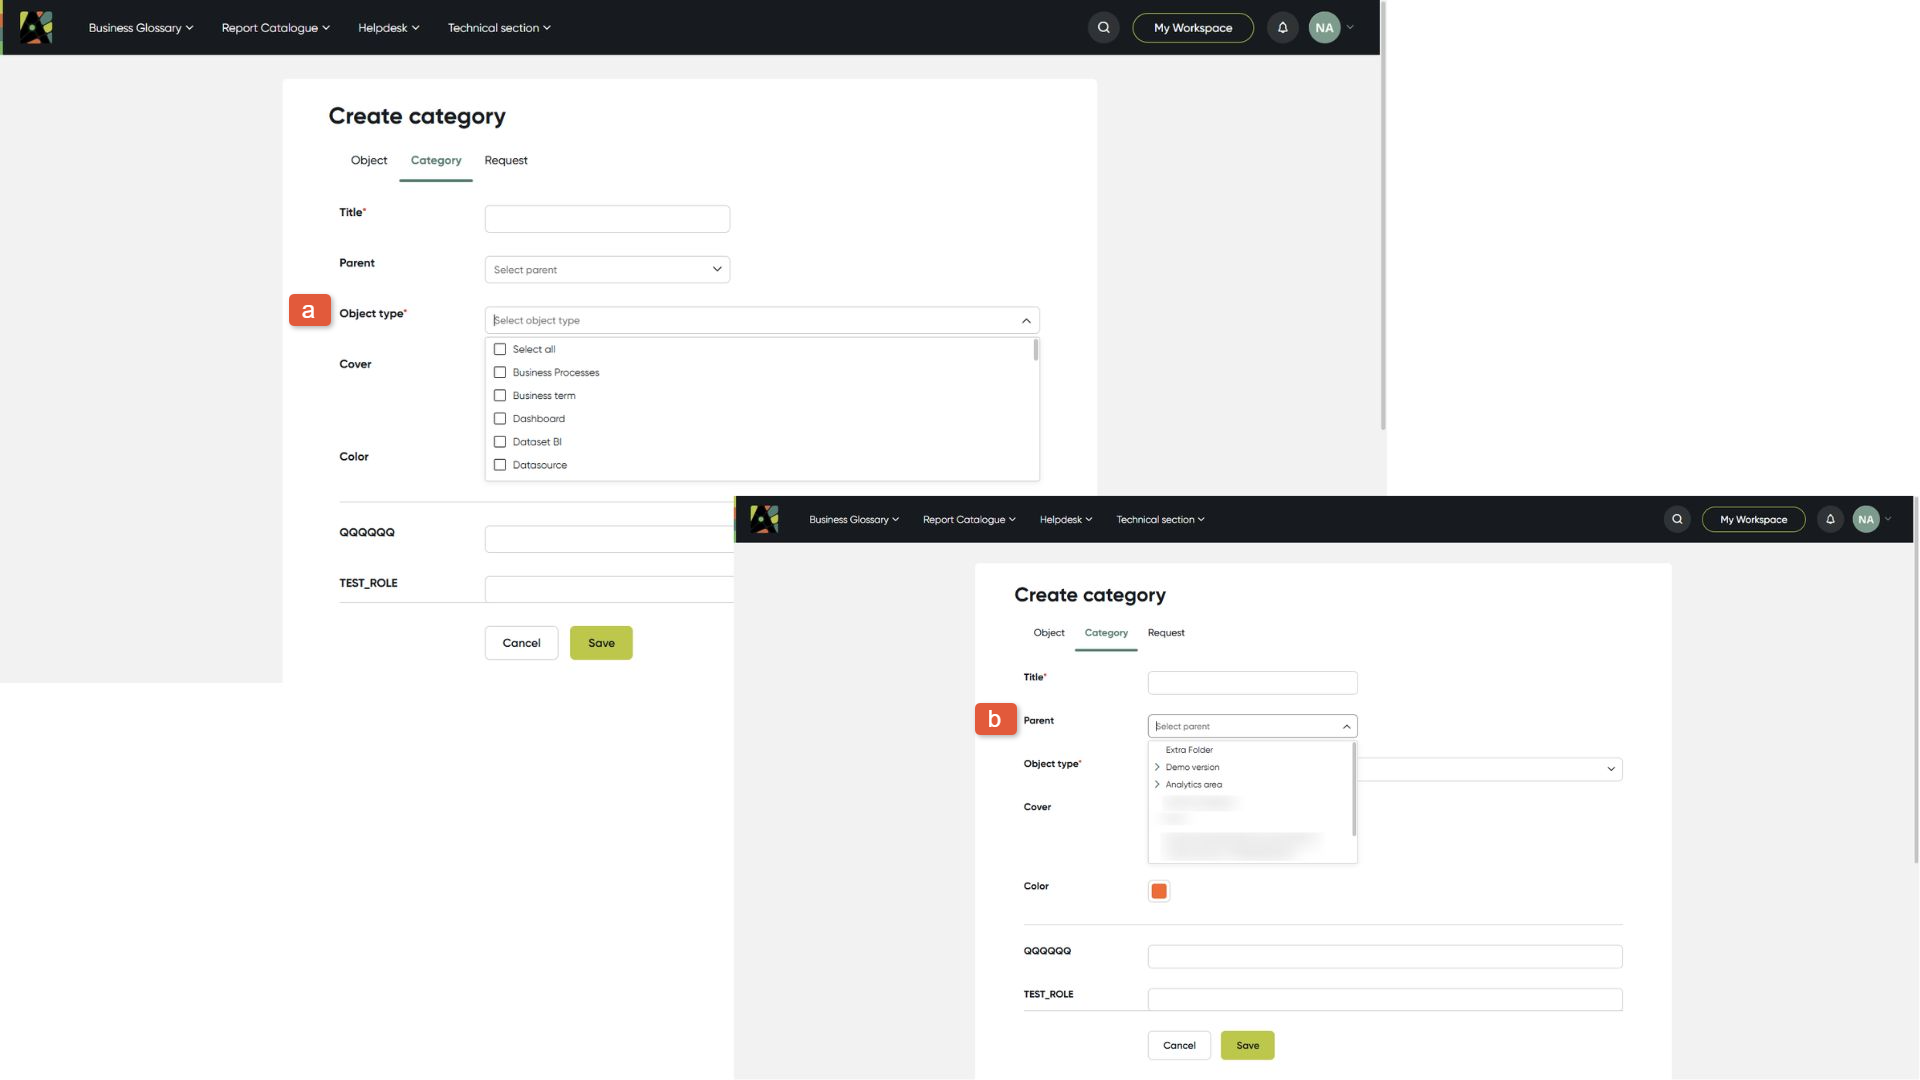
Task: Click NA avatar in lower screenshot header
Action: click(1866, 519)
